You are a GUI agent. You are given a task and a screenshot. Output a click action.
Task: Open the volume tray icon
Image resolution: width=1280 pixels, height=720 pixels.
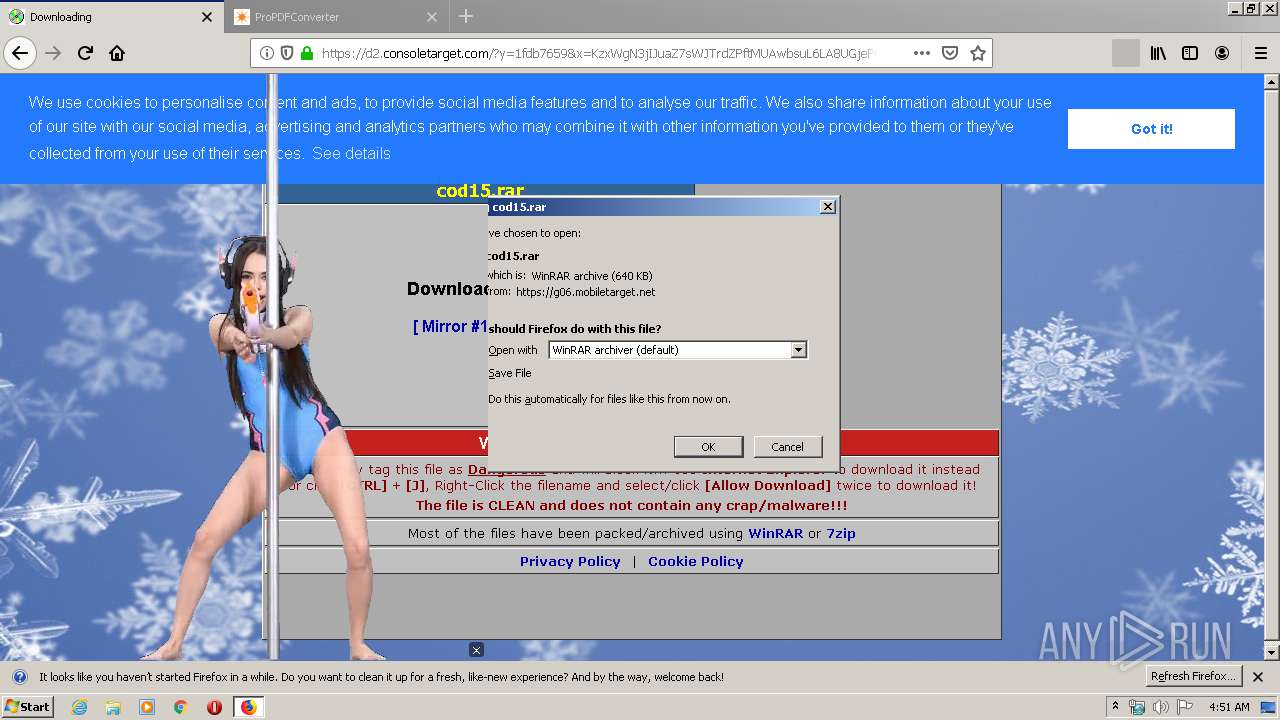tap(1160, 707)
